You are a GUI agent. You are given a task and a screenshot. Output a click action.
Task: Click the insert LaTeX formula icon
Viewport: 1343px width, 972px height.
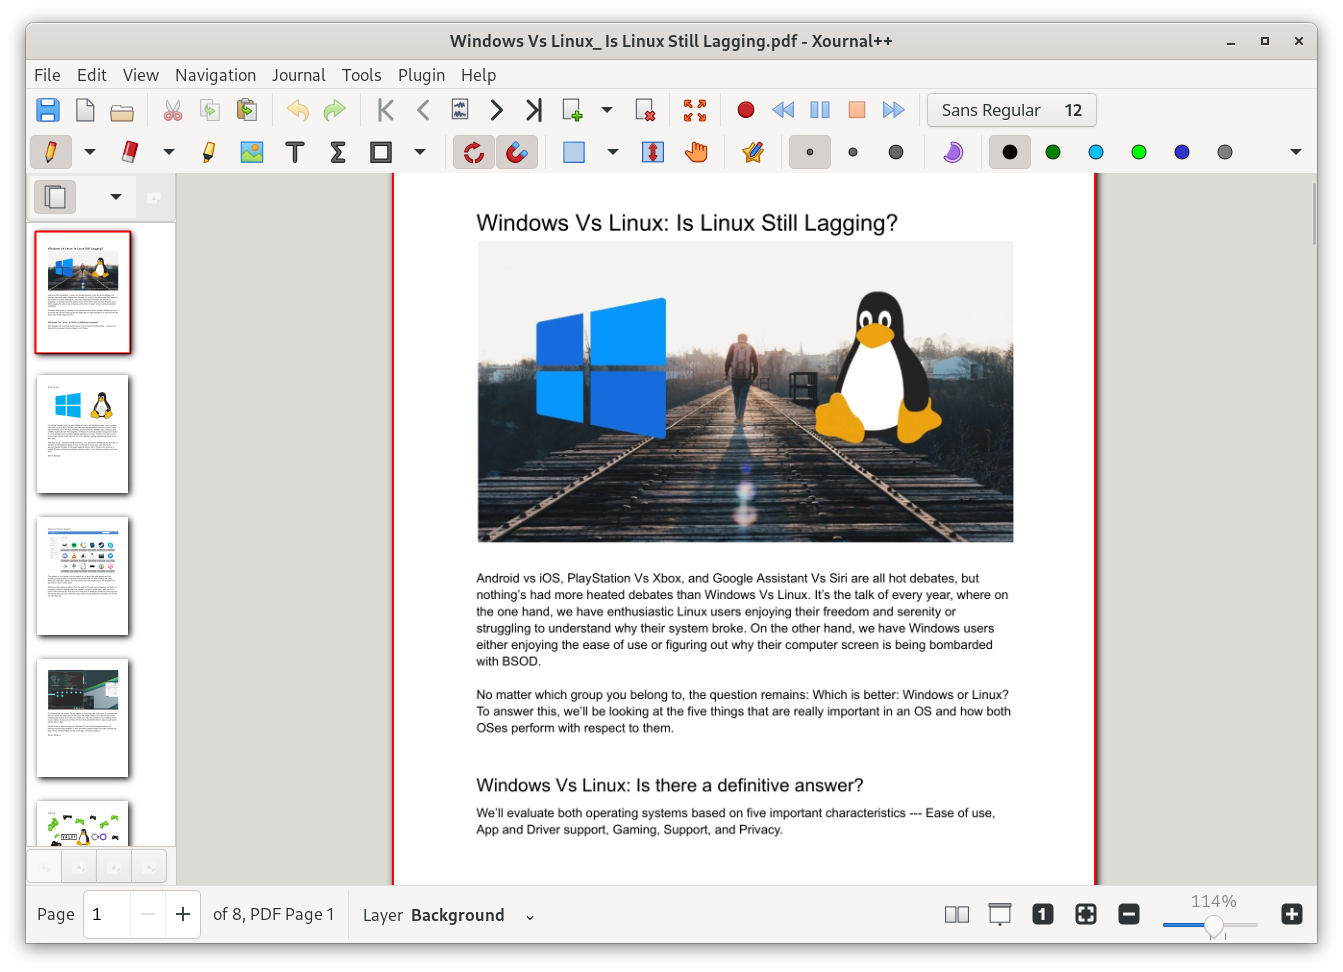(337, 151)
